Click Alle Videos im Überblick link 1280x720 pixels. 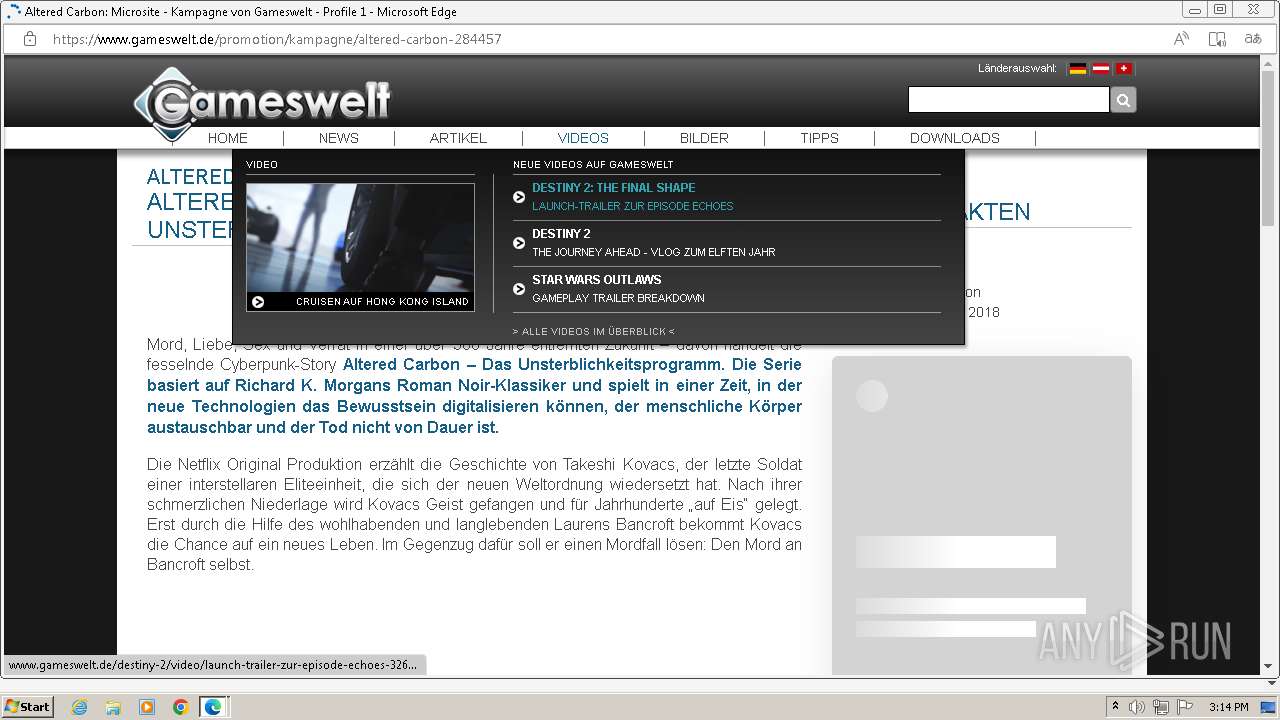(x=593, y=331)
